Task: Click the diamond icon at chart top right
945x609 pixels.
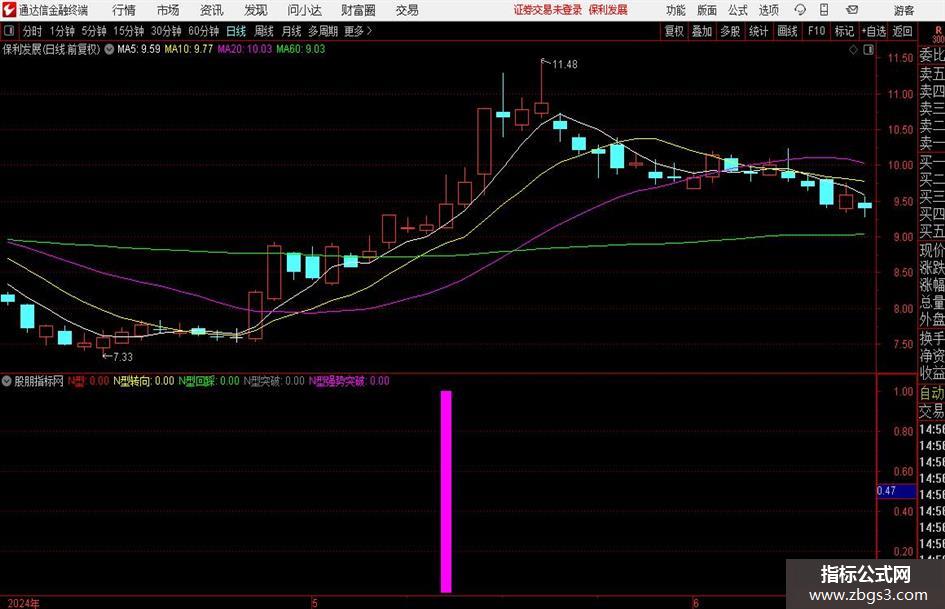Action: 853,50
